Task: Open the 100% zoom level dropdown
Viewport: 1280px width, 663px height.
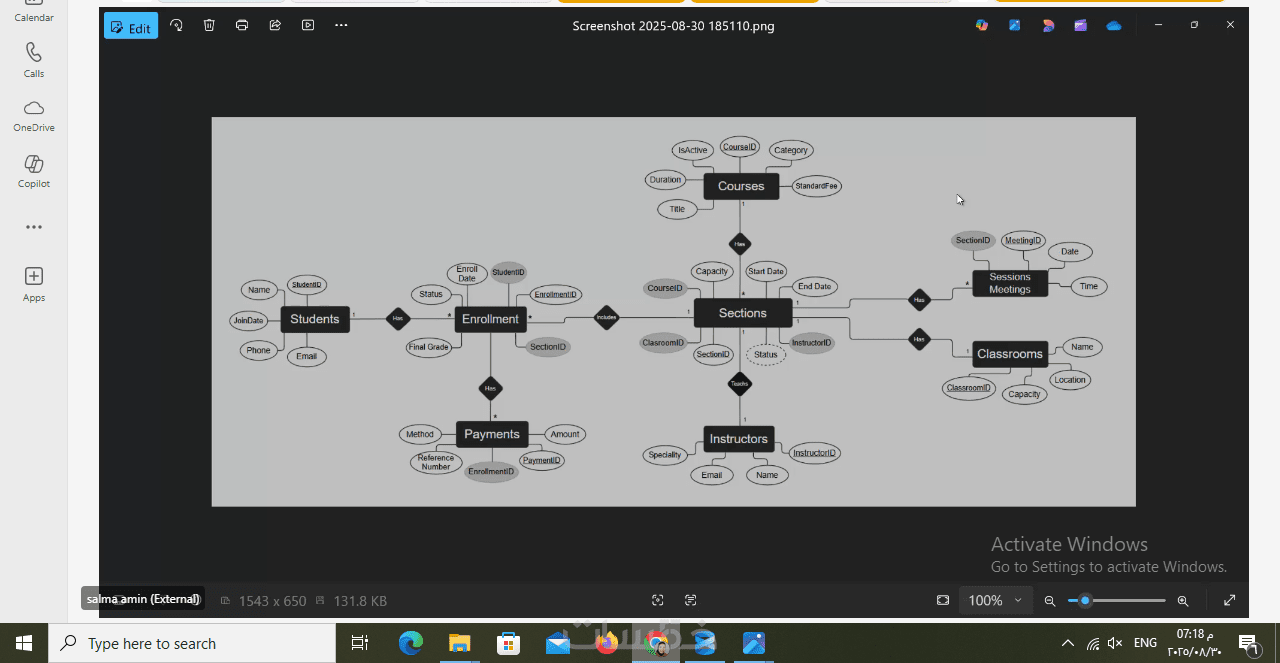Action: (x=996, y=600)
